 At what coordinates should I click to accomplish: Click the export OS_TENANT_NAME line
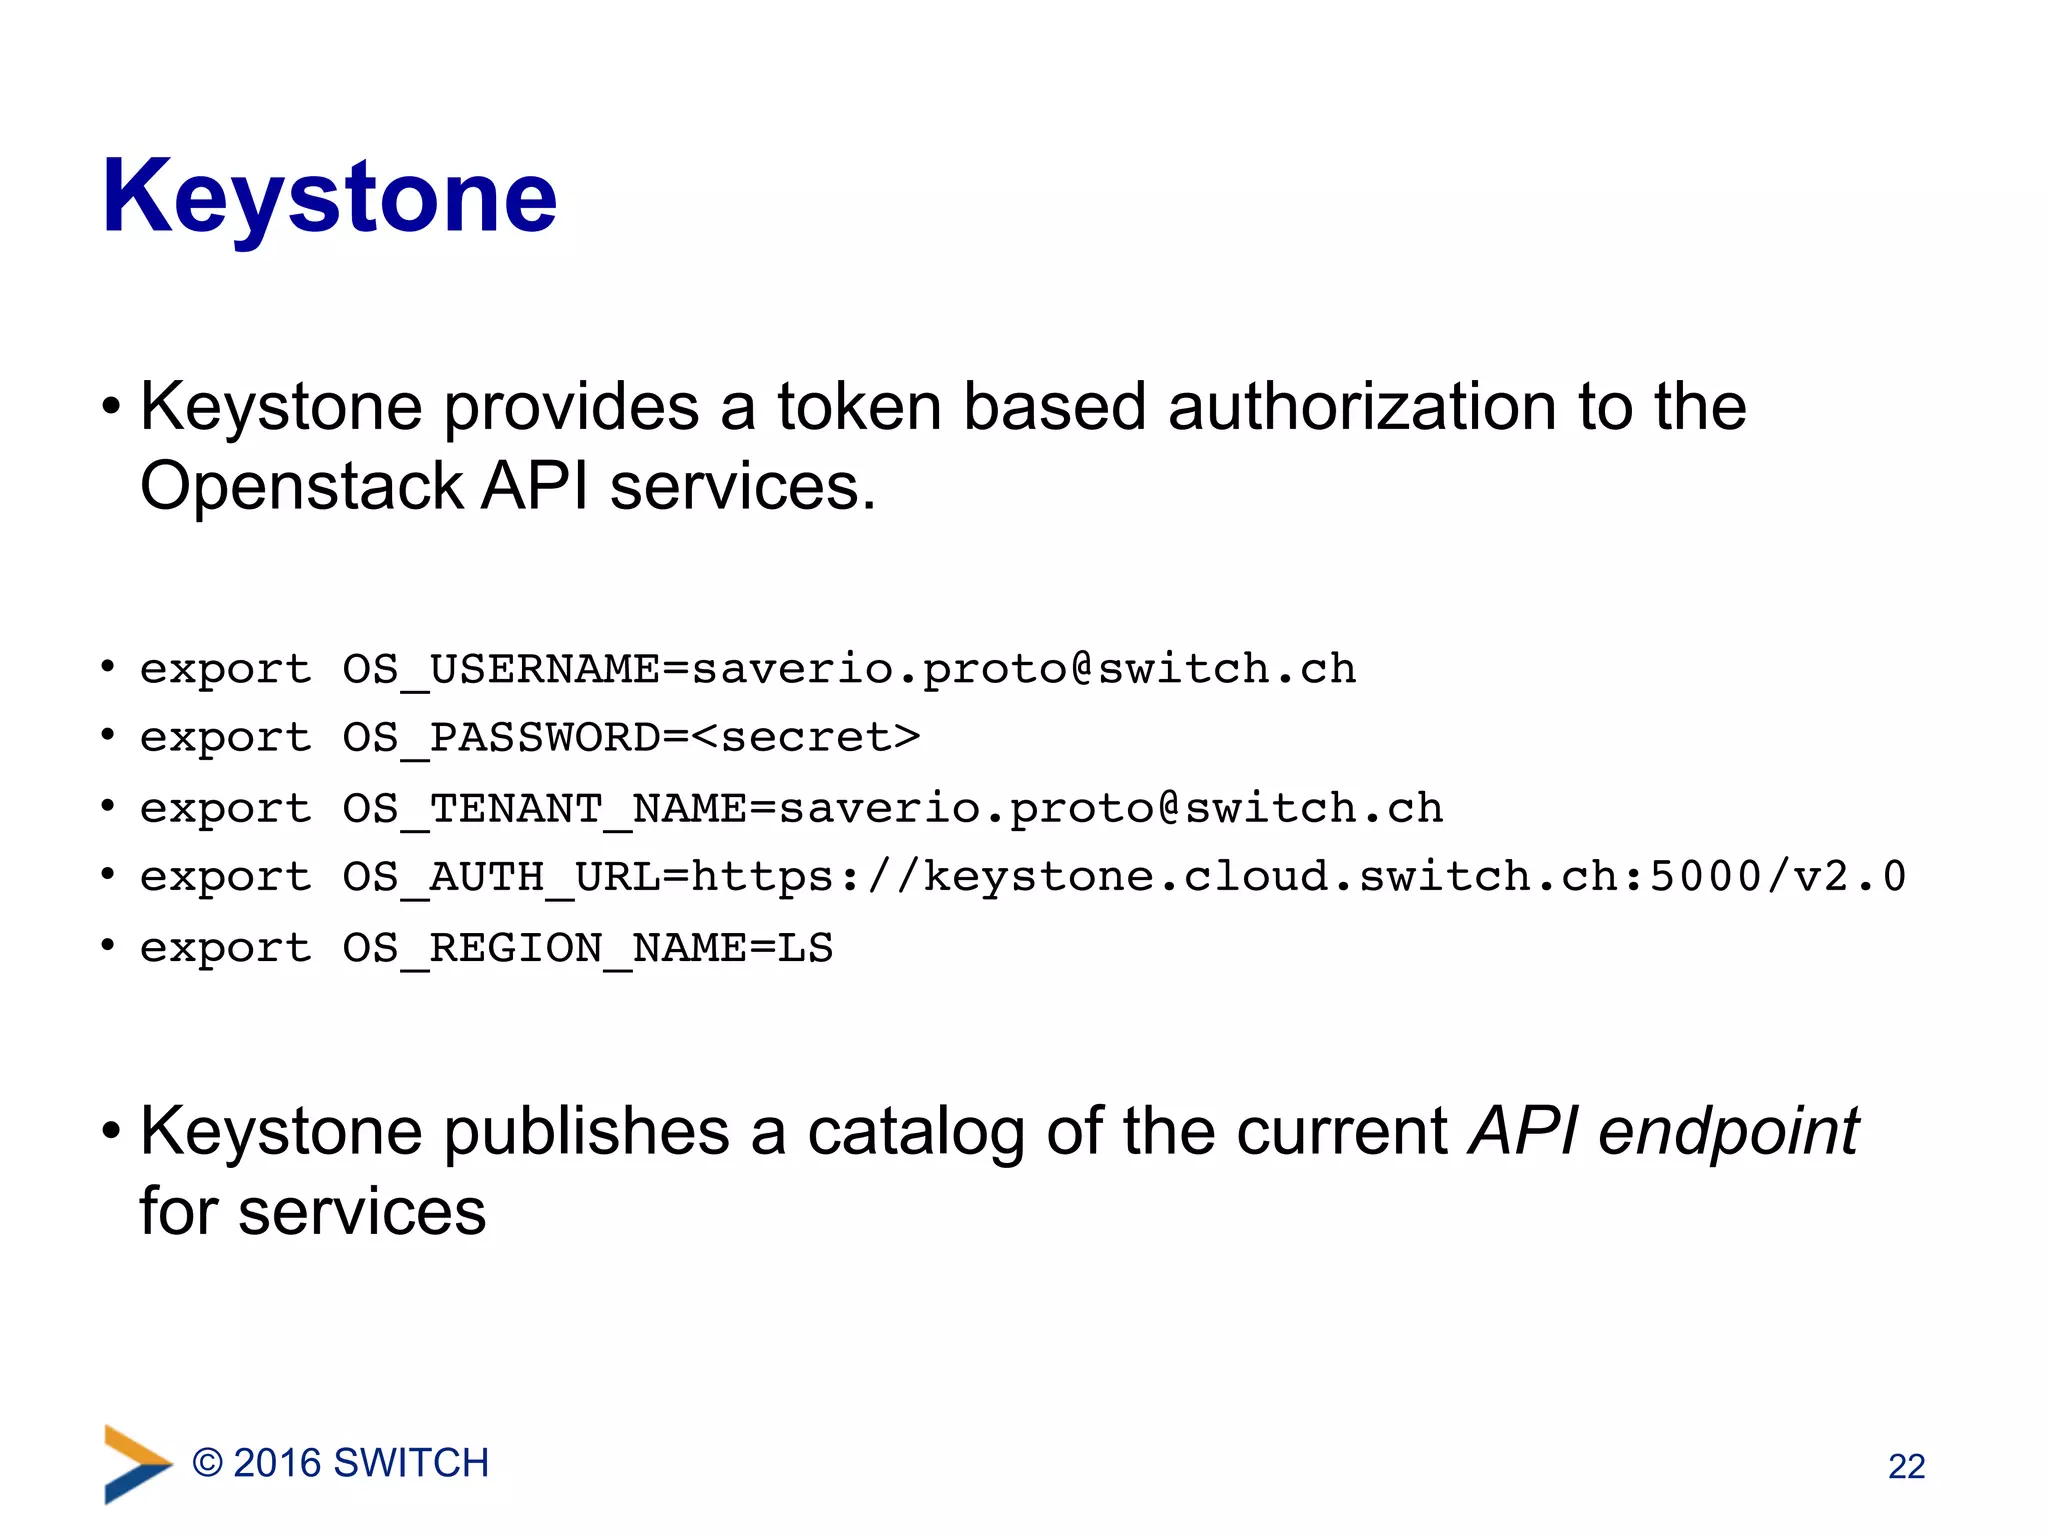click(x=791, y=807)
